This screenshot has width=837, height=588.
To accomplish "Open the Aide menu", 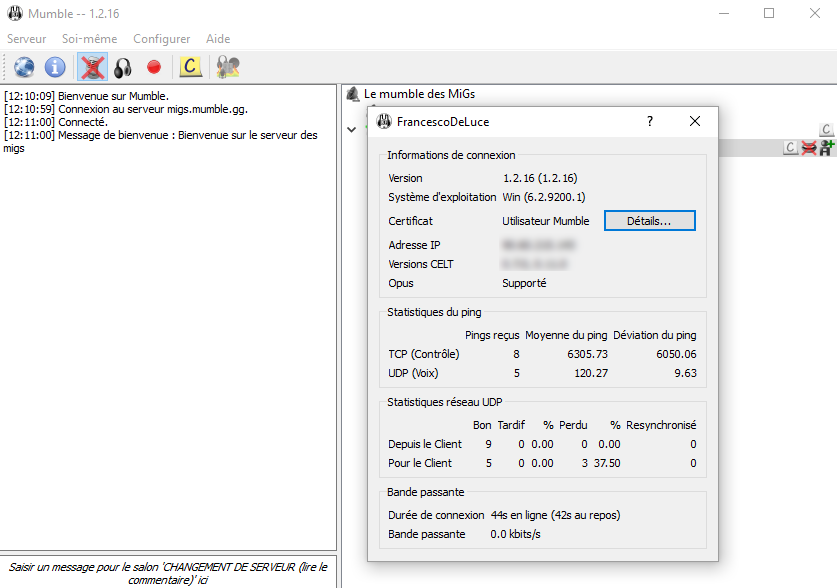I will [x=218, y=39].
